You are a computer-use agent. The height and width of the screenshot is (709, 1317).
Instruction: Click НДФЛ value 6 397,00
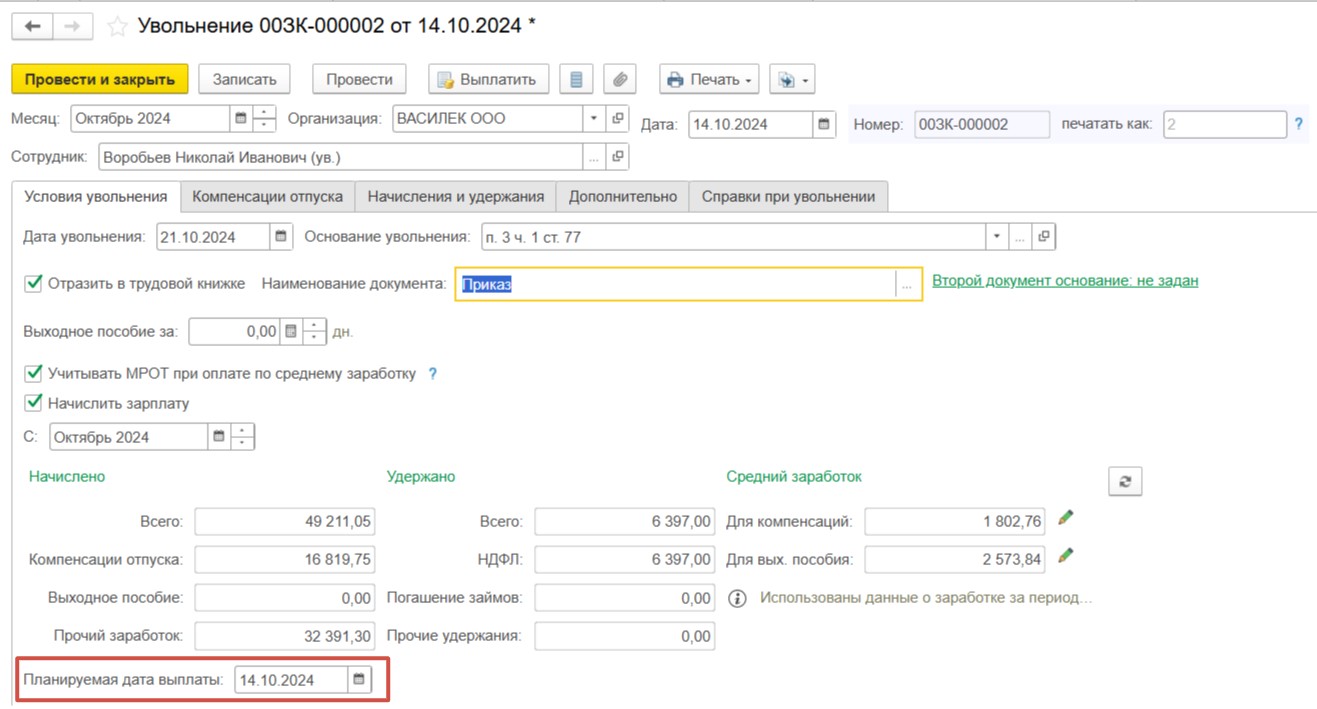(x=625, y=560)
